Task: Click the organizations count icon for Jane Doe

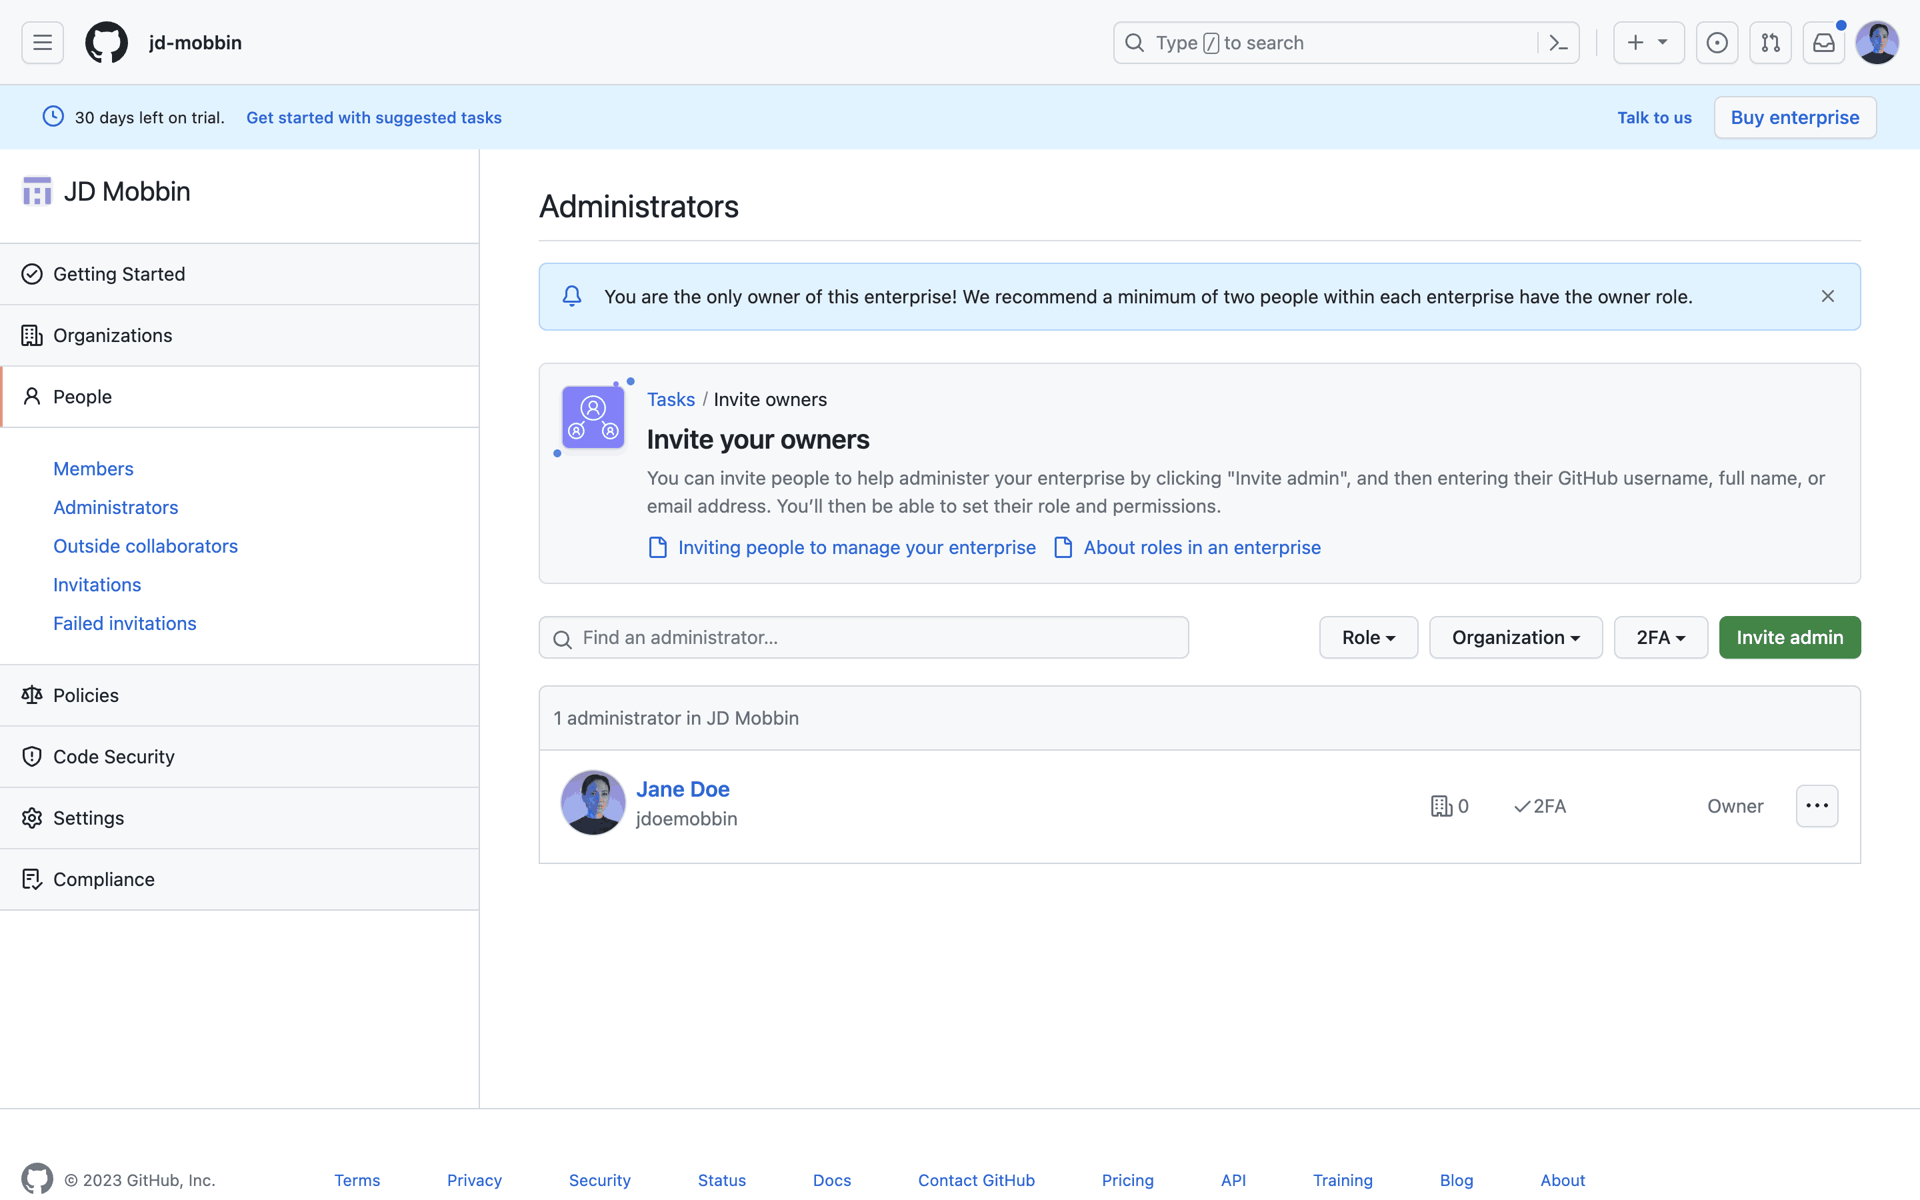Action: (x=1441, y=806)
